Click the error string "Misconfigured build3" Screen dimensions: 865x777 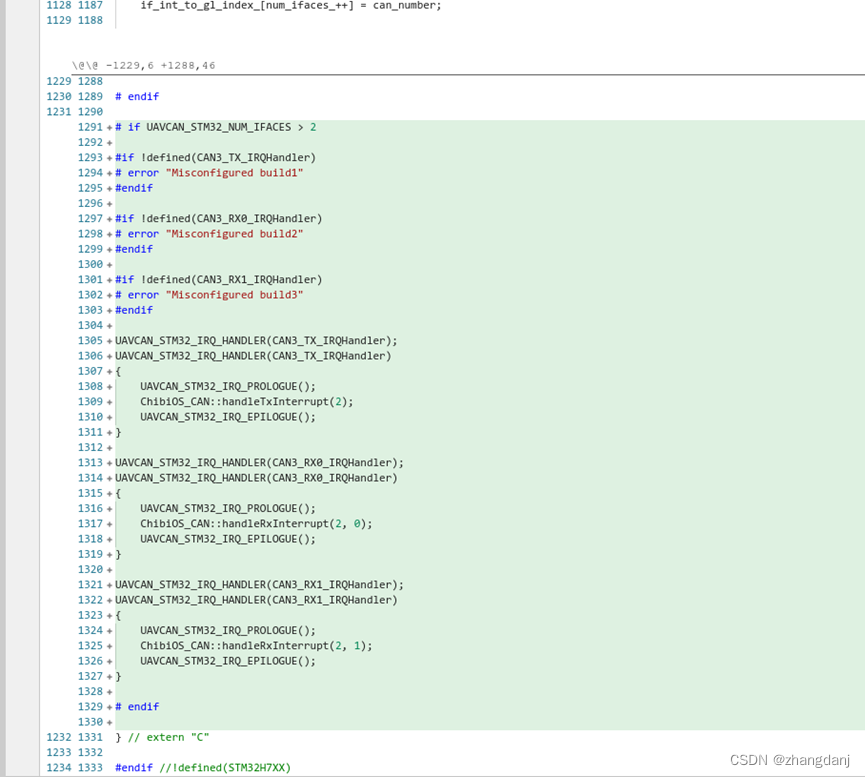point(234,295)
